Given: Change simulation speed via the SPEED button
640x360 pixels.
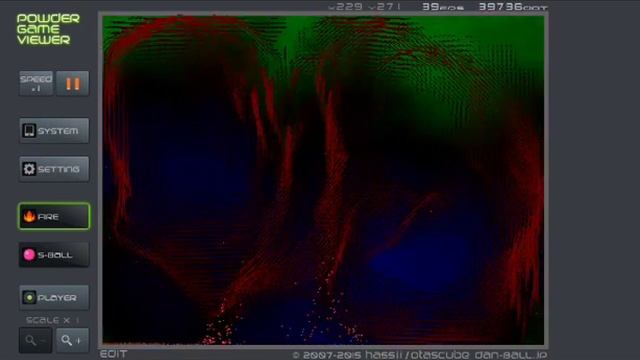Looking at the screenshot, I should click(36, 84).
